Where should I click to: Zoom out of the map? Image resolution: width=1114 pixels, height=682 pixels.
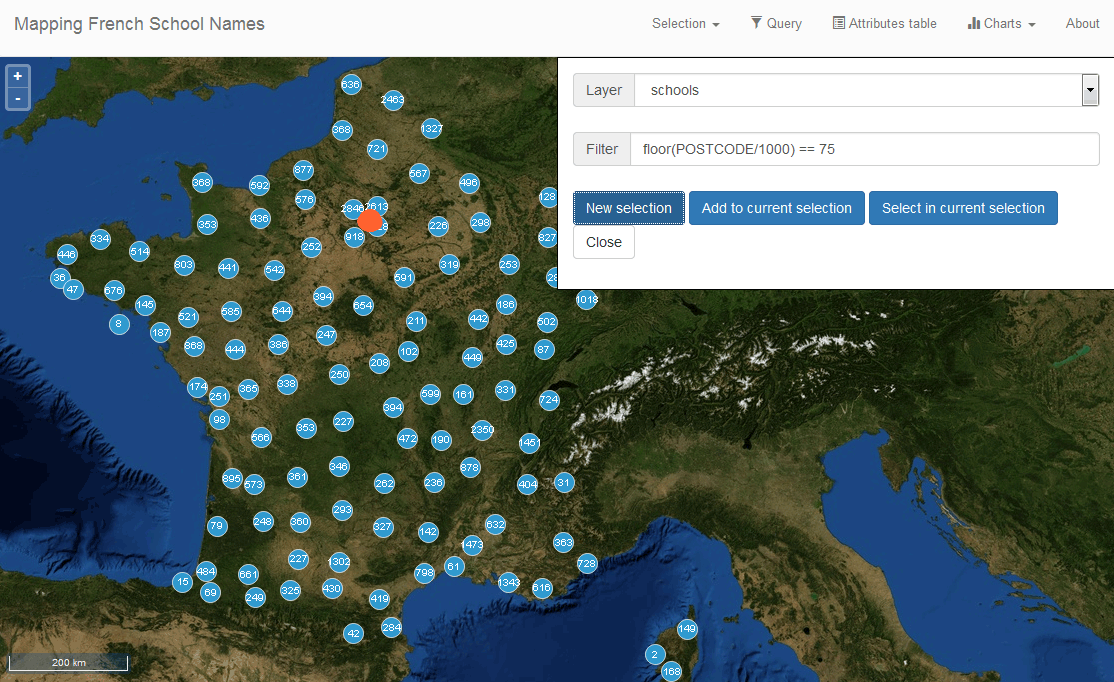pos(18,98)
